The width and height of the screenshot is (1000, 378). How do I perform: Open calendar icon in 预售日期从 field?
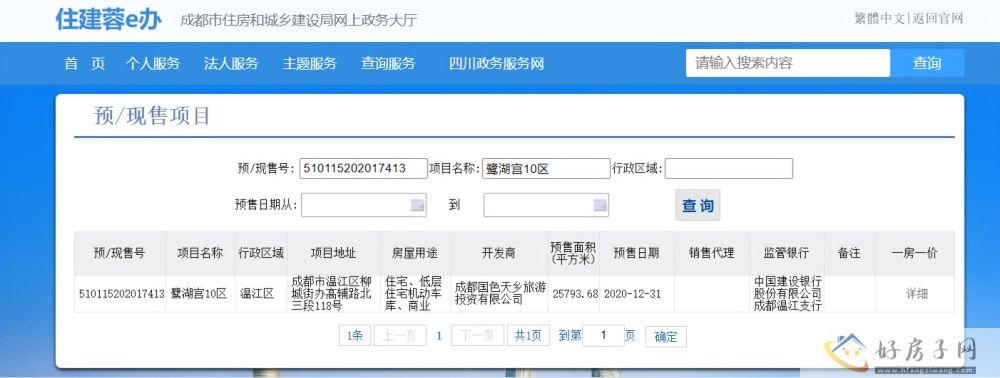coord(418,205)
